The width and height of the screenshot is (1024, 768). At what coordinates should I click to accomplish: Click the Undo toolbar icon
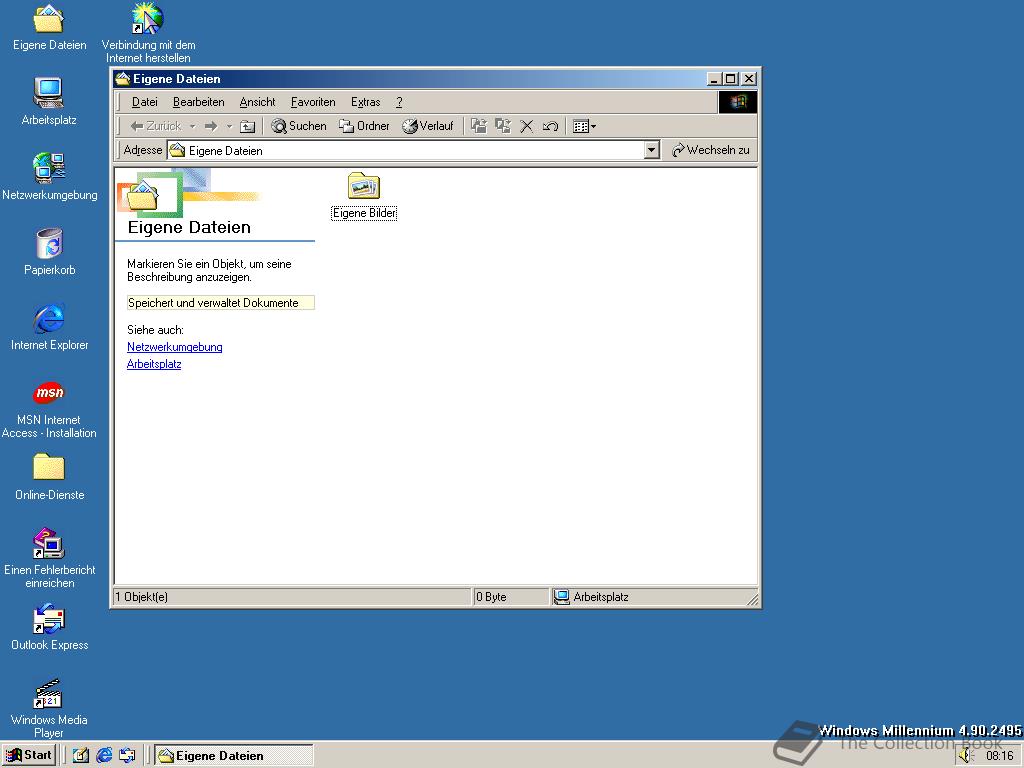[x=550, y=126]
